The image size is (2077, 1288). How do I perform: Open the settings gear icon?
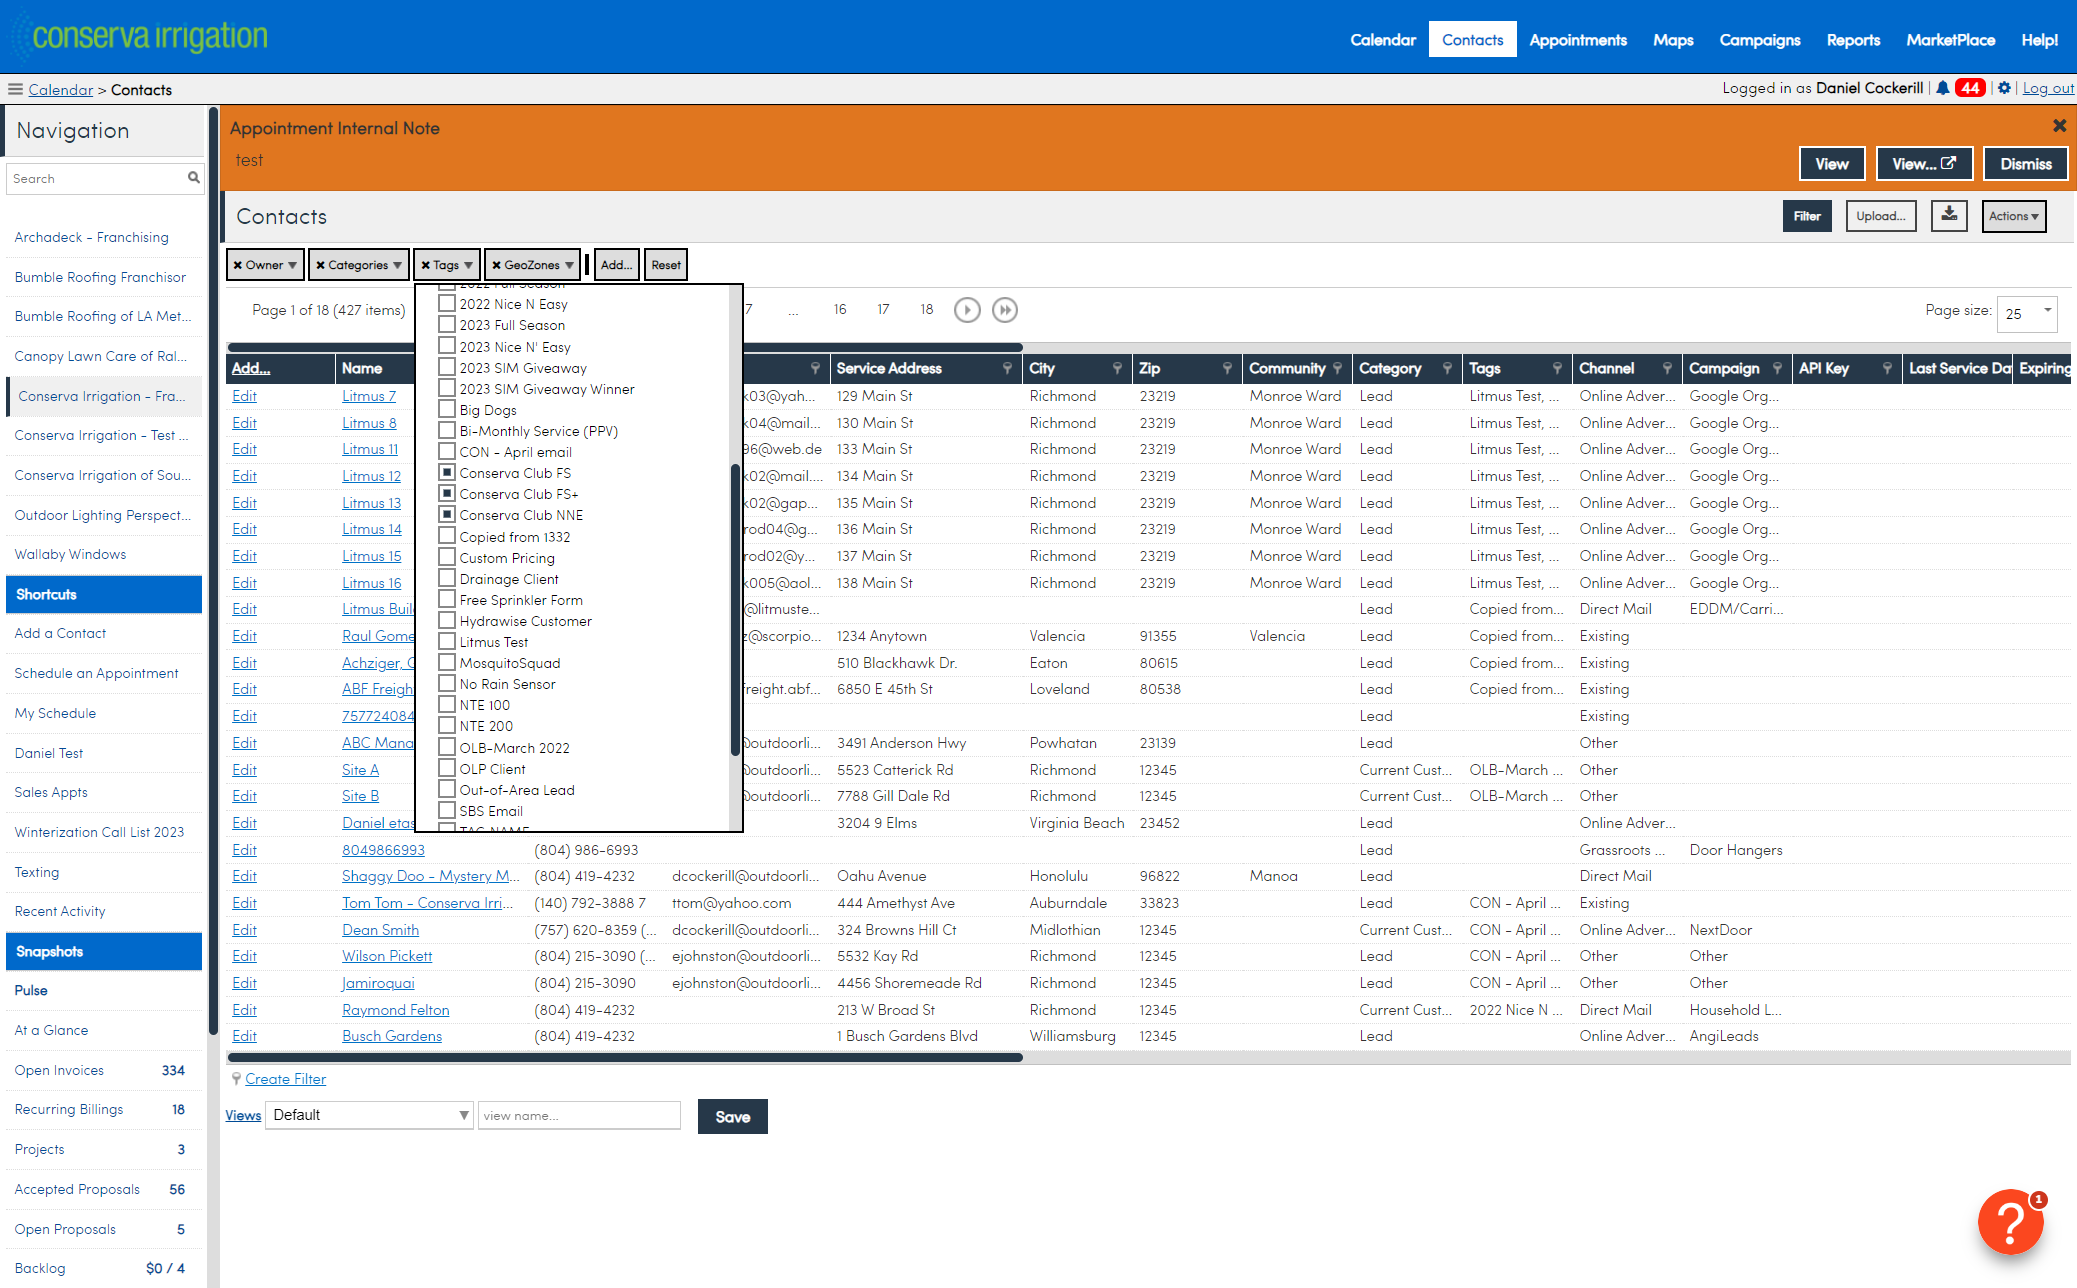2004,88
